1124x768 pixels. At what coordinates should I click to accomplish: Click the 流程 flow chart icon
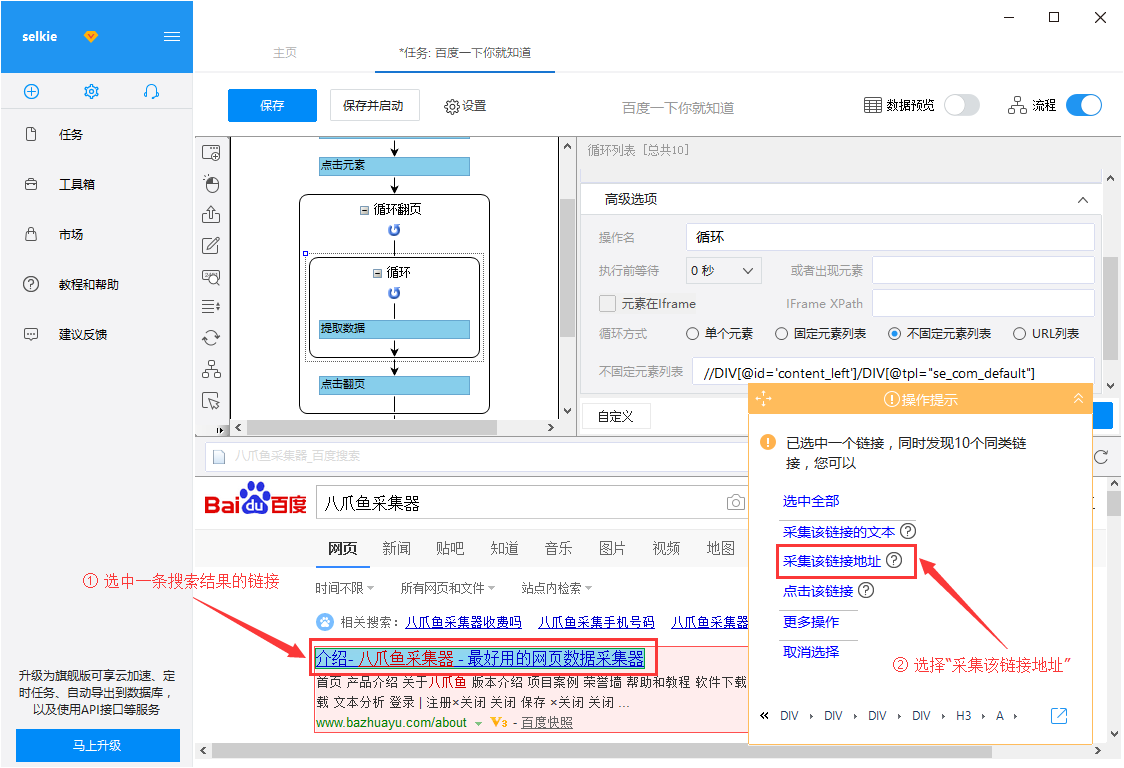click(1017, 105)
